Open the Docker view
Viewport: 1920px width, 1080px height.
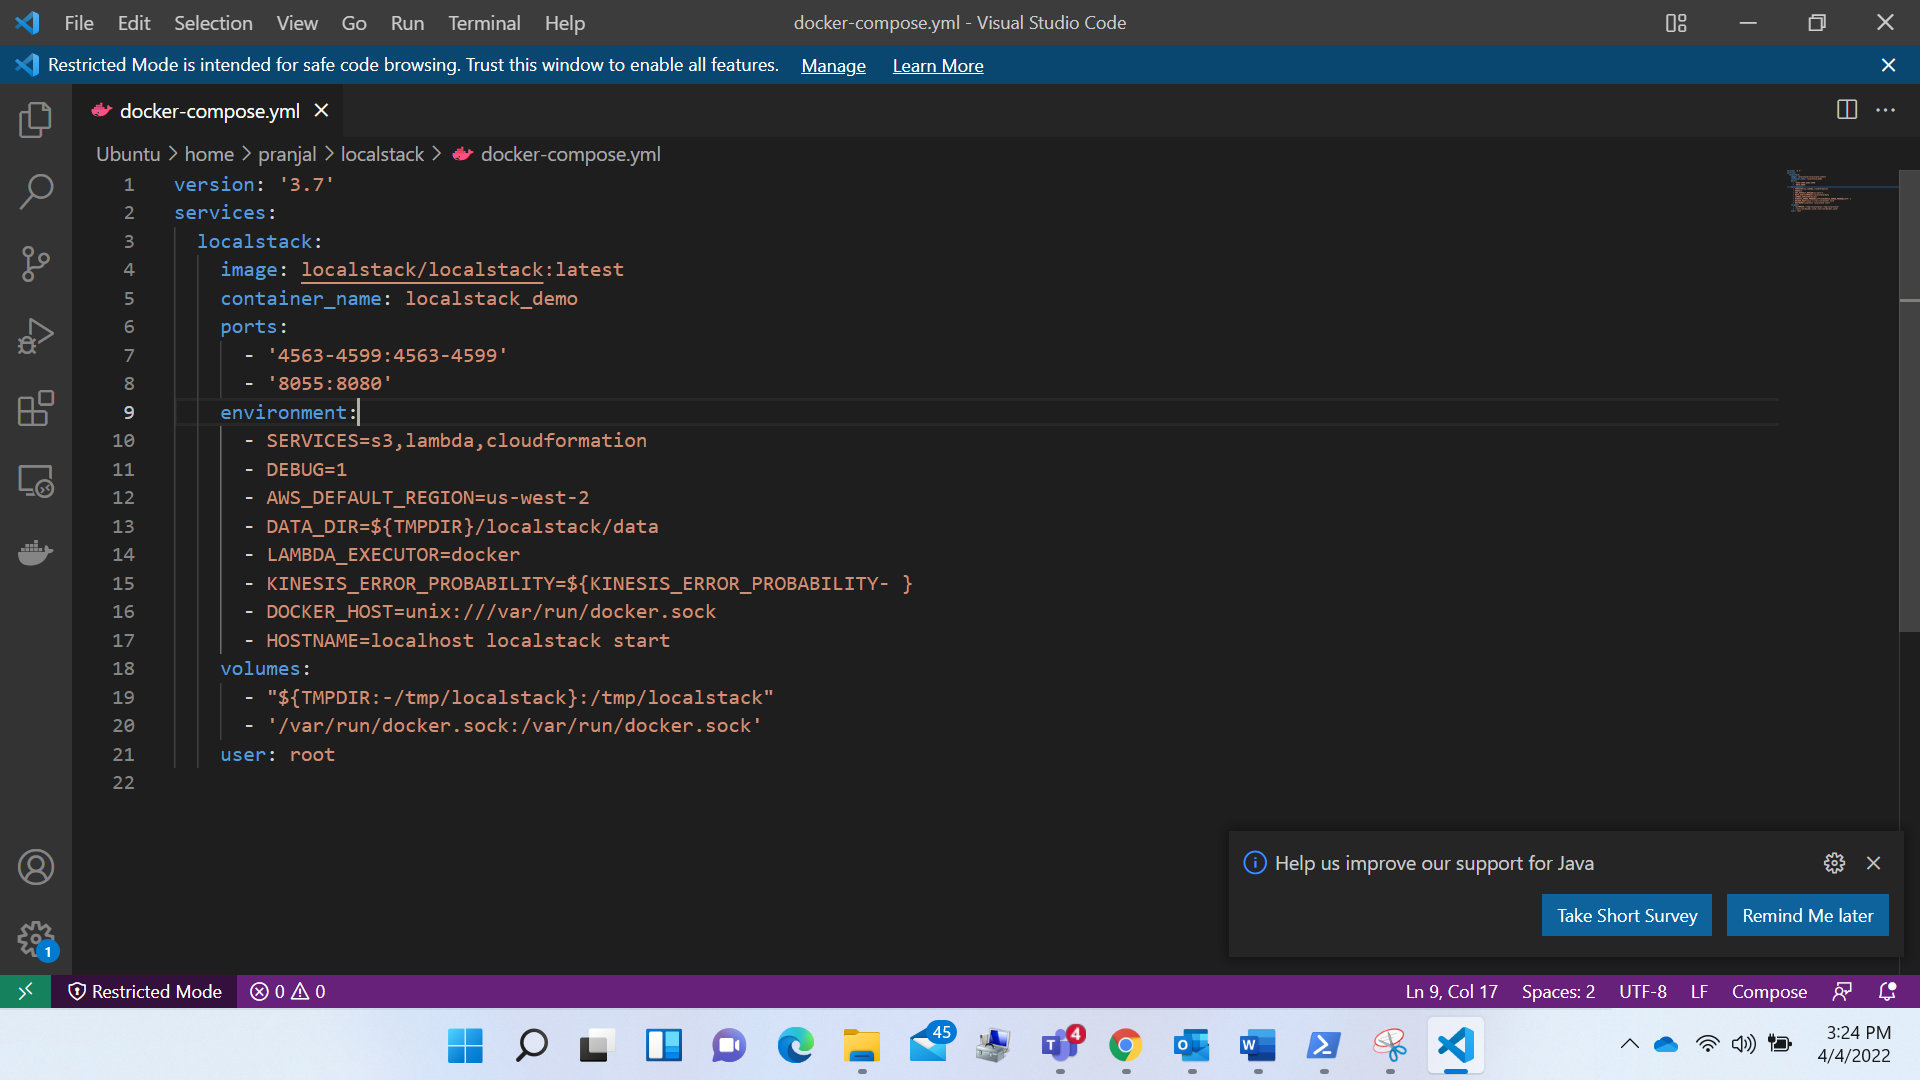[36, 553]
